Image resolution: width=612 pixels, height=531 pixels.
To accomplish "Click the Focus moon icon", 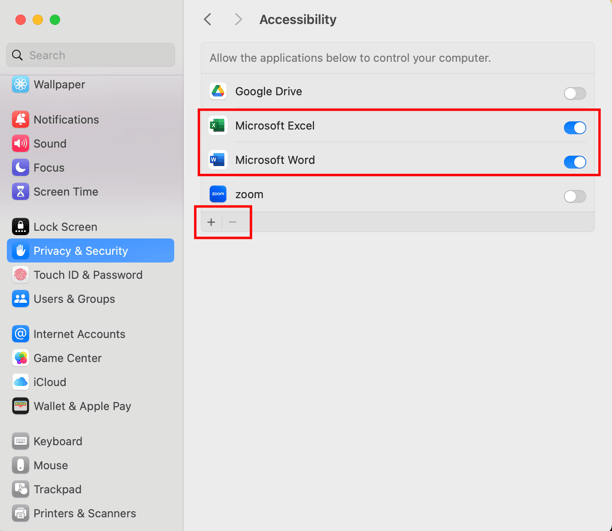I will point(20,168).
